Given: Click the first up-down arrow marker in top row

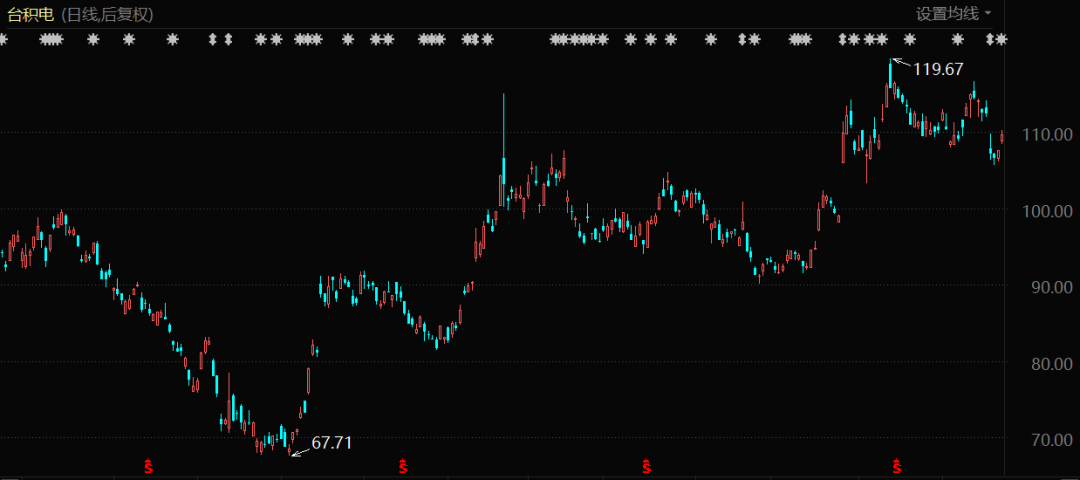Looking at the screenshot, I should pos(212,40).
